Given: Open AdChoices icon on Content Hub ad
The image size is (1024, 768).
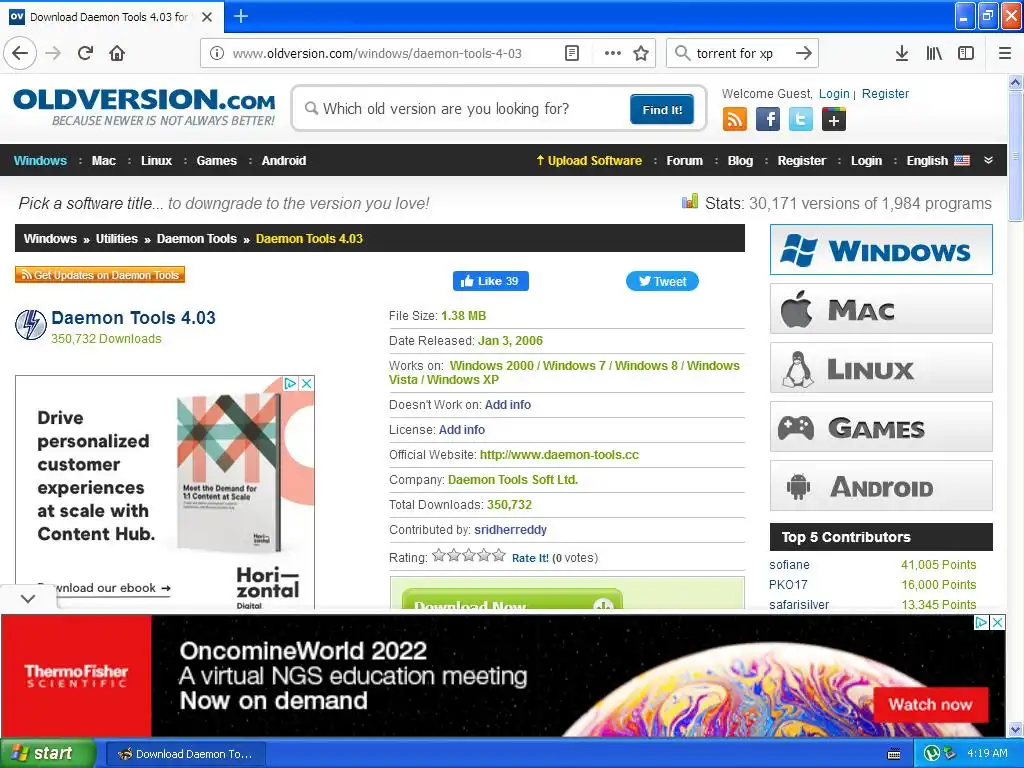Looking at the screenshot, I should 290,383.
